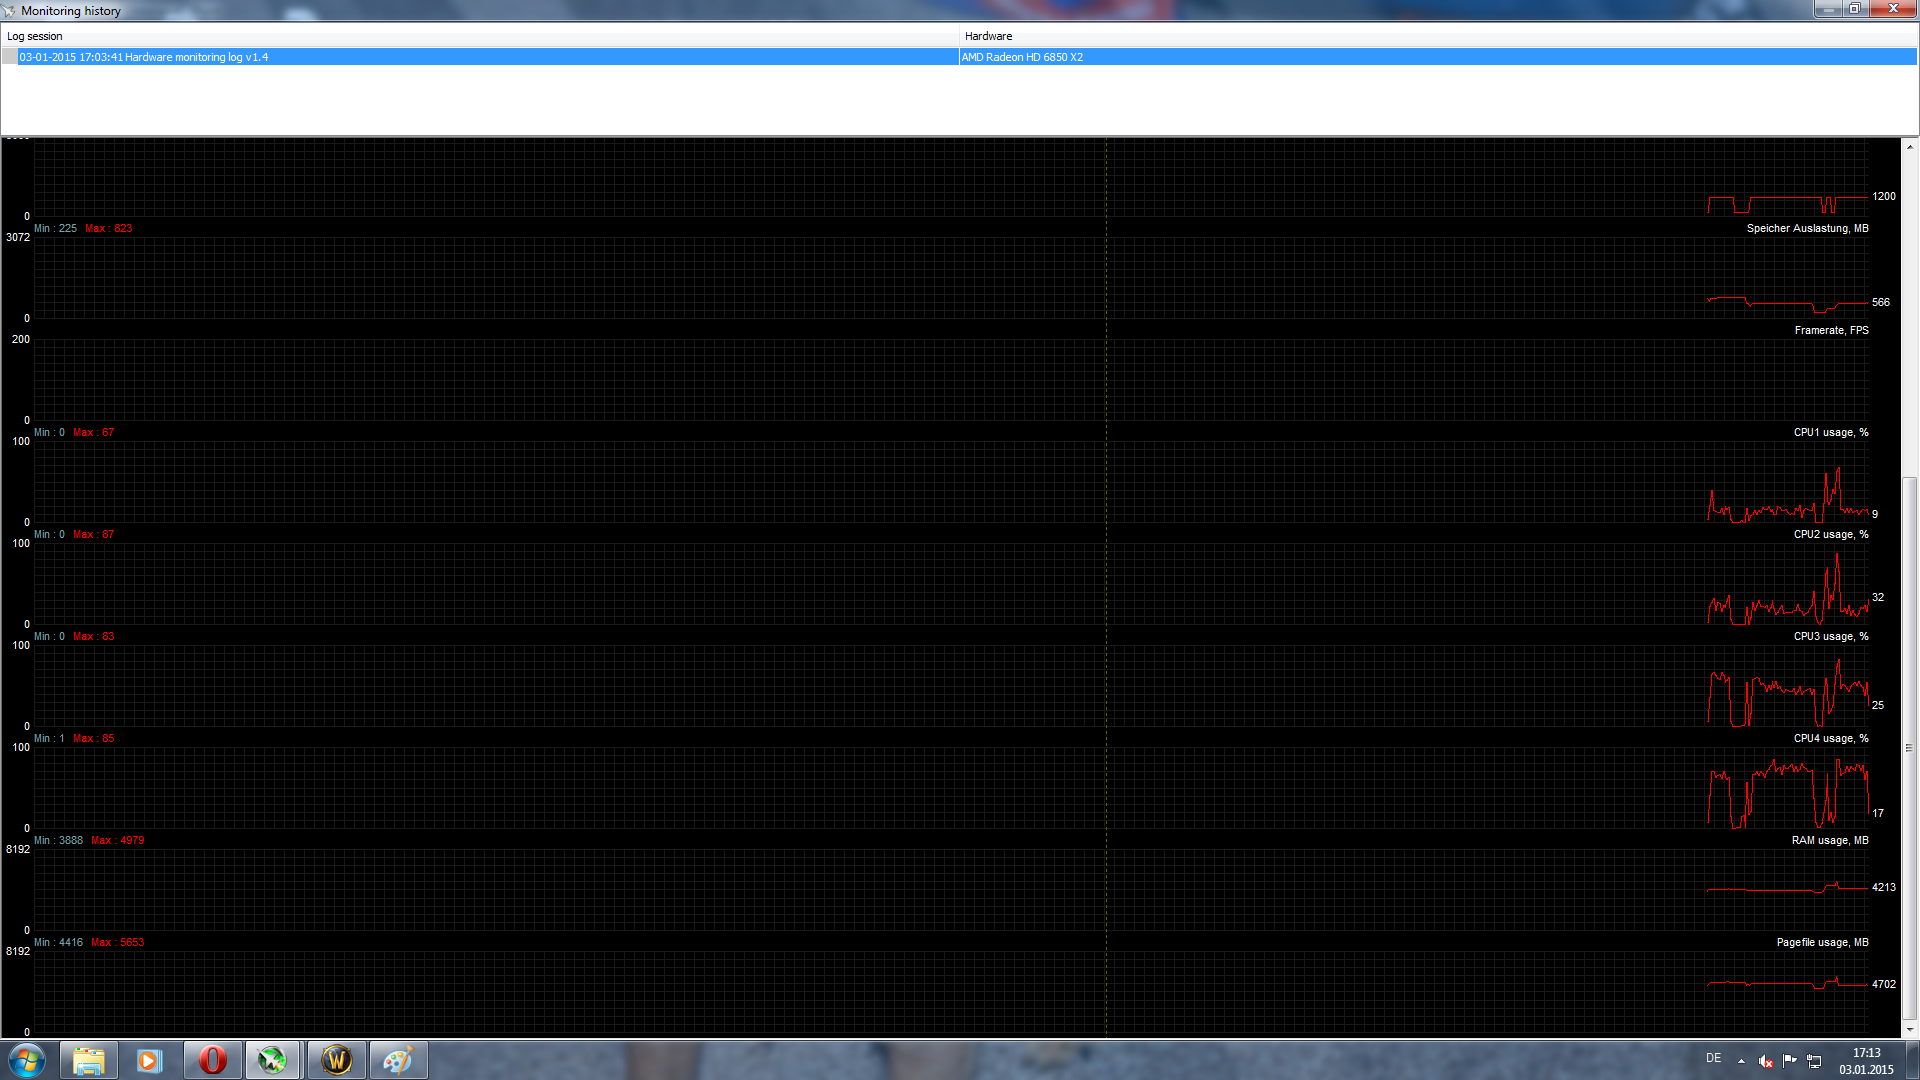This screenshot has width=1920, height=1080.
Task: Click the muted volume tray icon
Action: point(1766,1061)
